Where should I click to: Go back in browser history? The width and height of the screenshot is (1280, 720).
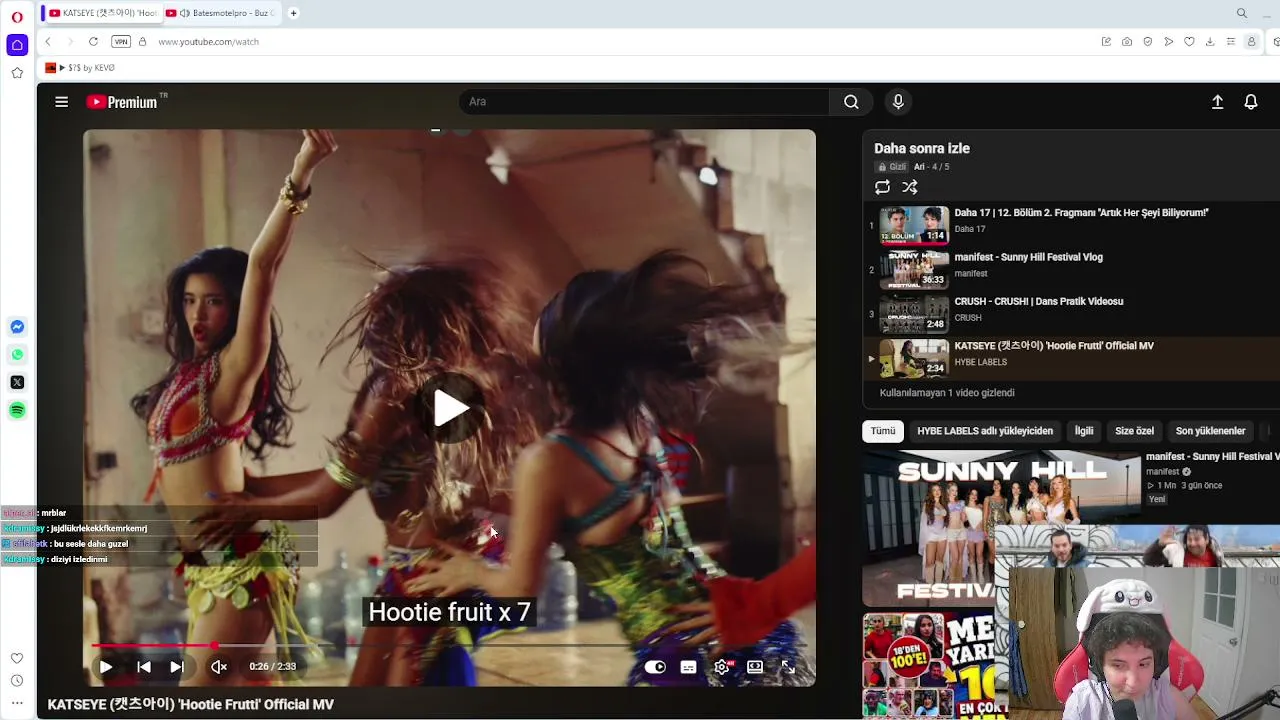point(48,42)
